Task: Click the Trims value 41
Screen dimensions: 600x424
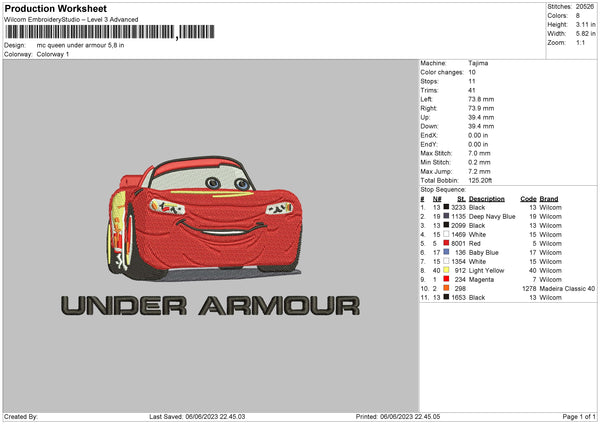Action: coord(472,90)
